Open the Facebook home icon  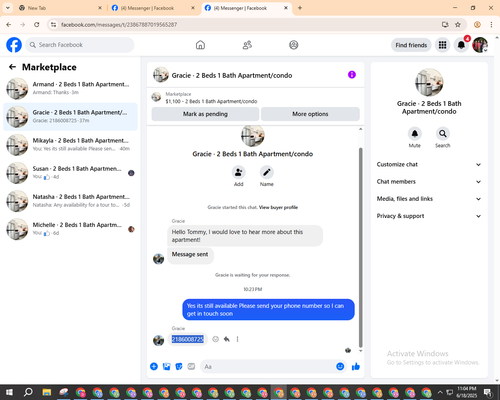(200, 45)
